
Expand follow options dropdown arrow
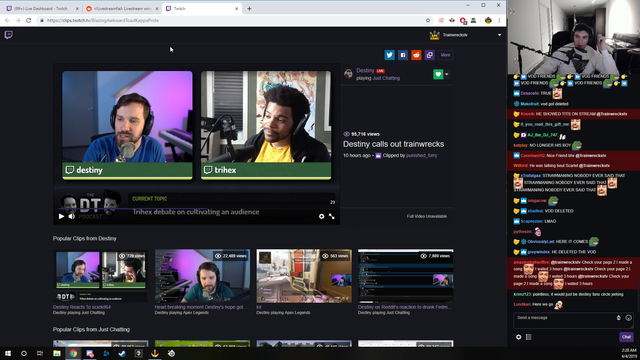click(447, 74)
